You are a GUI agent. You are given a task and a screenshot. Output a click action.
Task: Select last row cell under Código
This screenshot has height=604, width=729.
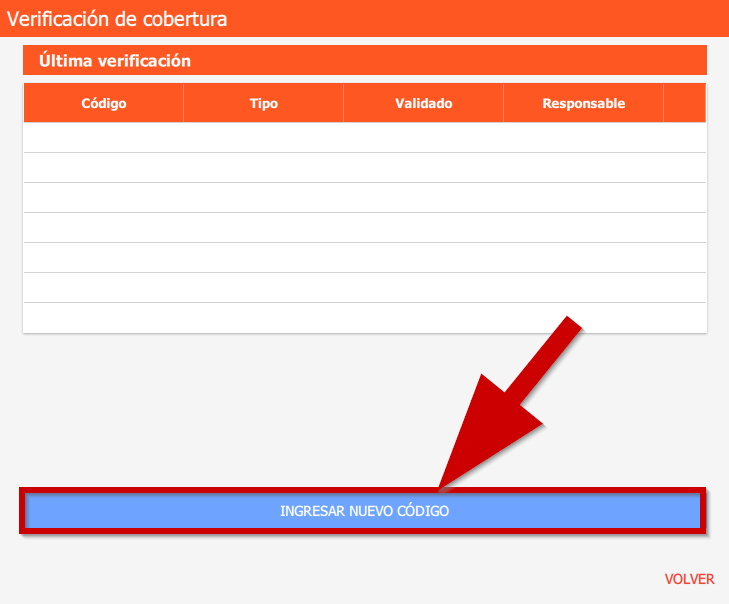[104, 318]
